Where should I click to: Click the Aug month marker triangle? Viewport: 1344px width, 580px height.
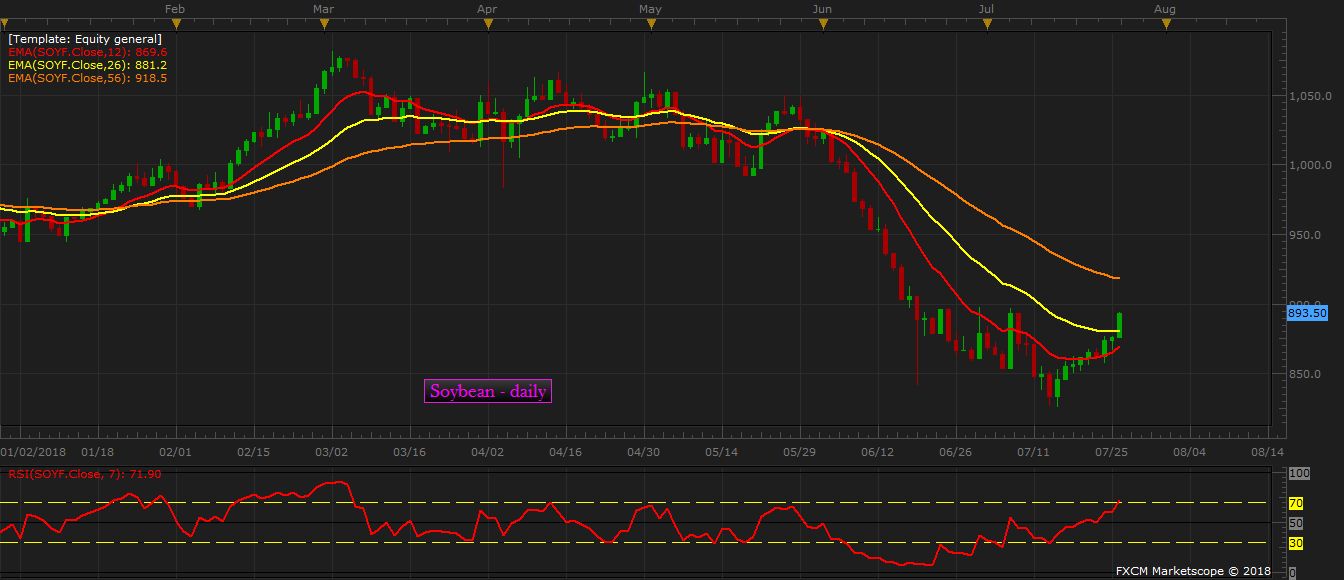[1164, 24]
